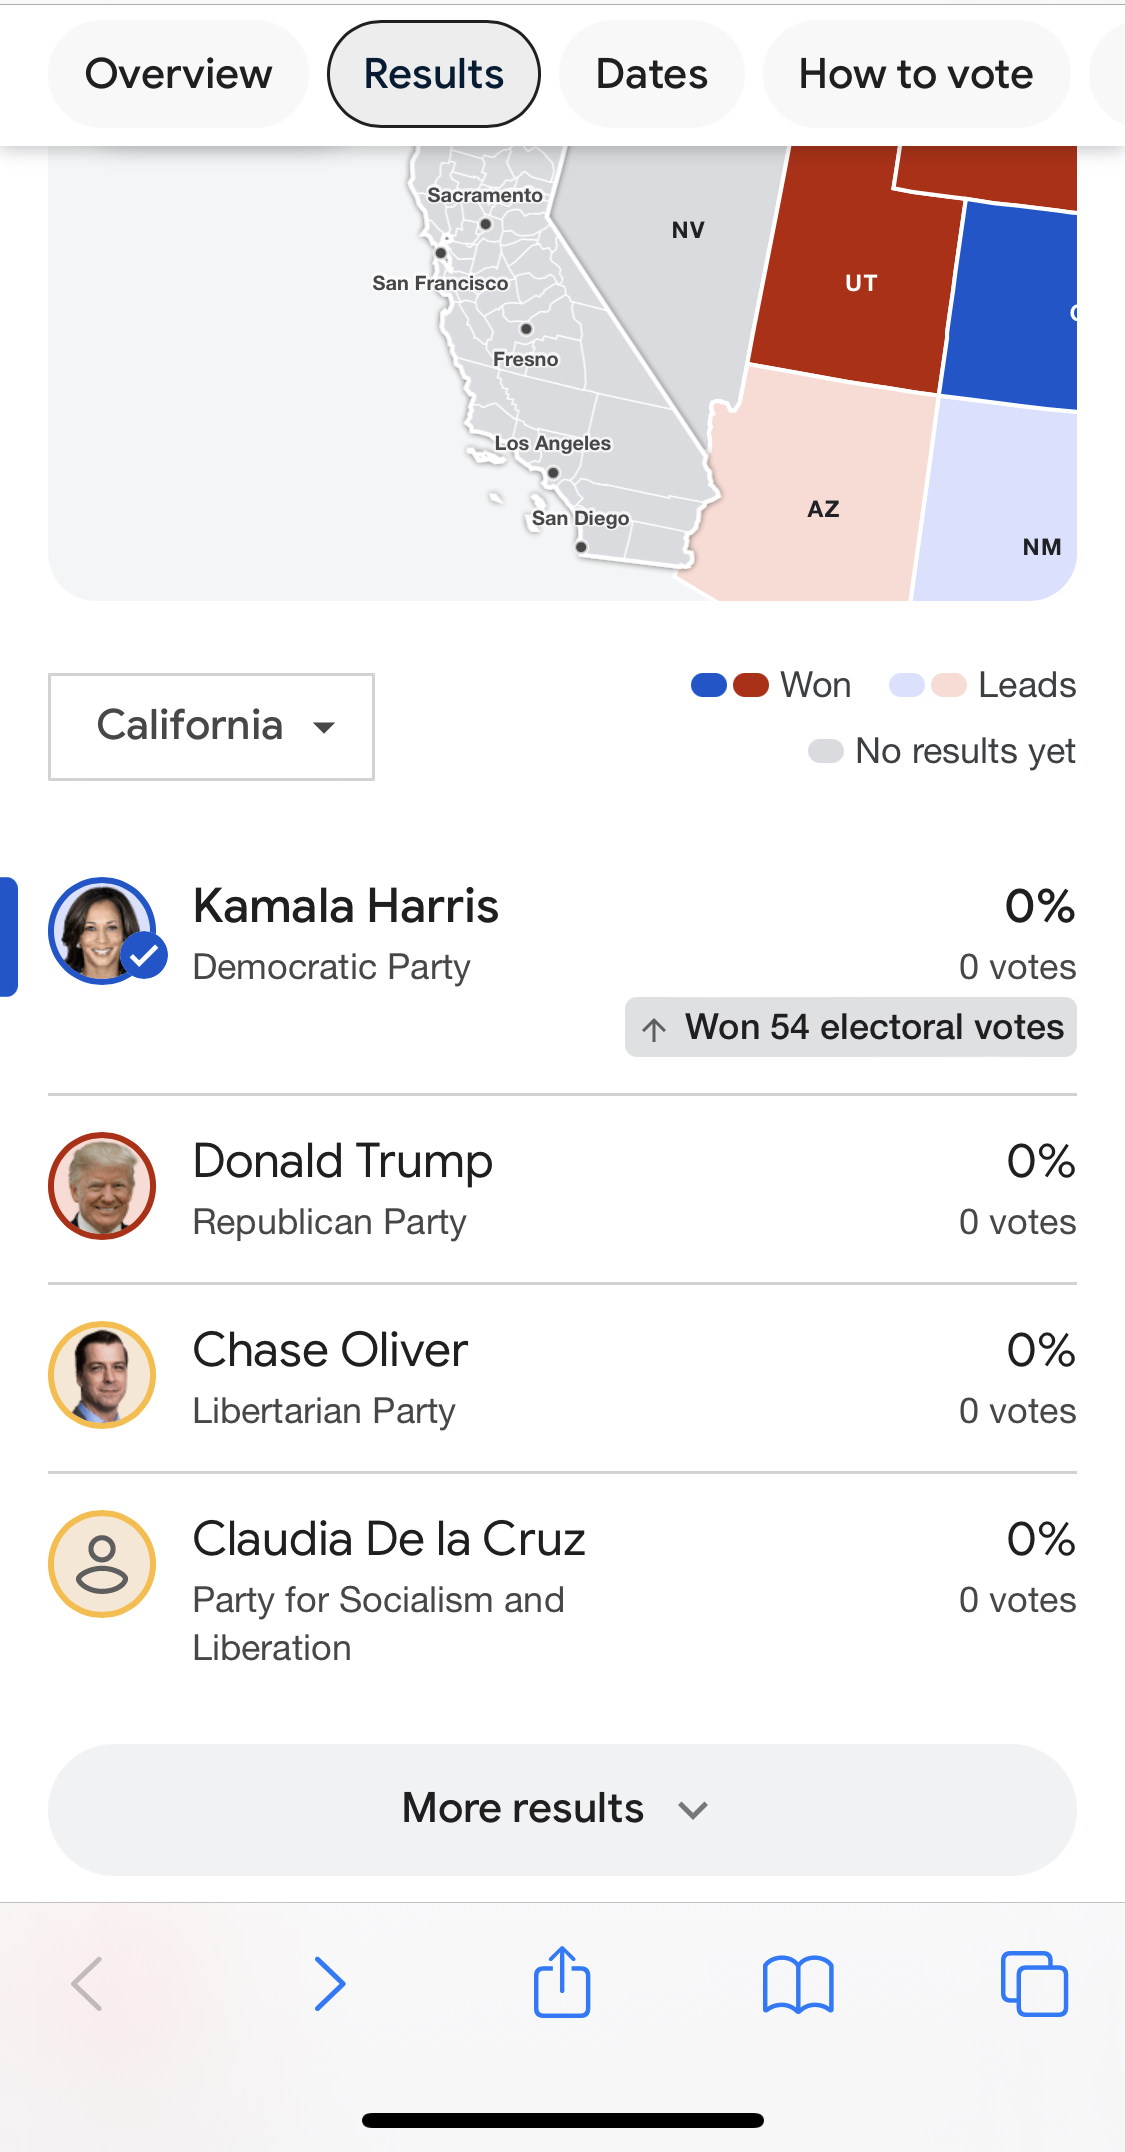
Task: Click Kamala Harris candidate name
Action: [346, 906]
